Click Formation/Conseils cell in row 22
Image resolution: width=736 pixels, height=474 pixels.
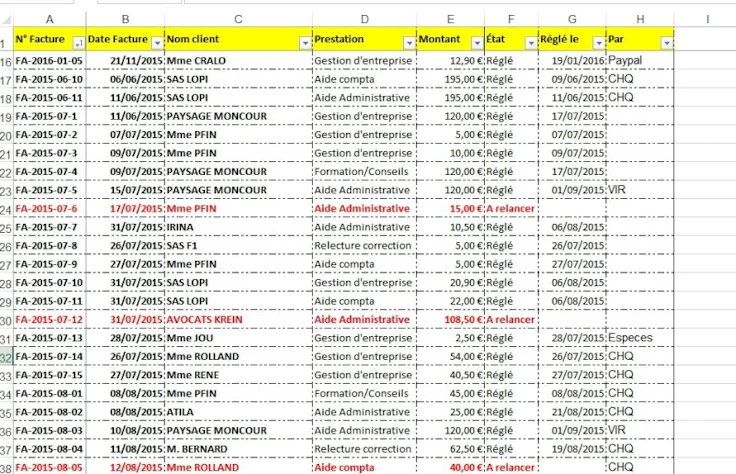[x=364, y=172]
